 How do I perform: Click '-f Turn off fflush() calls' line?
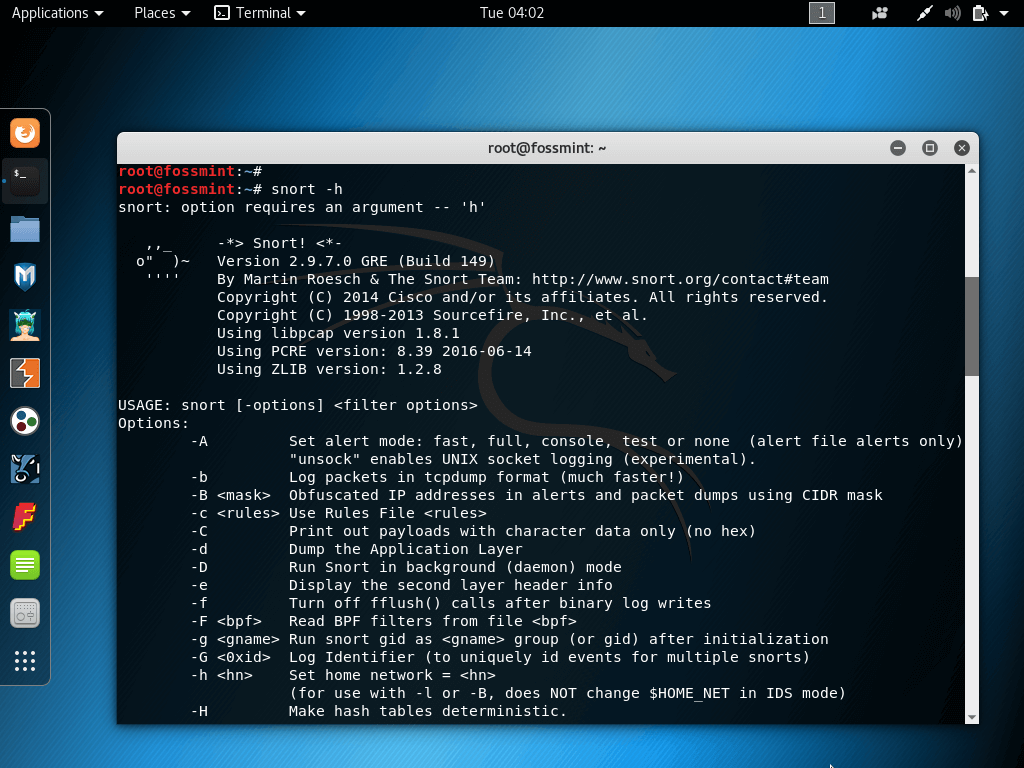click(451, 603)
